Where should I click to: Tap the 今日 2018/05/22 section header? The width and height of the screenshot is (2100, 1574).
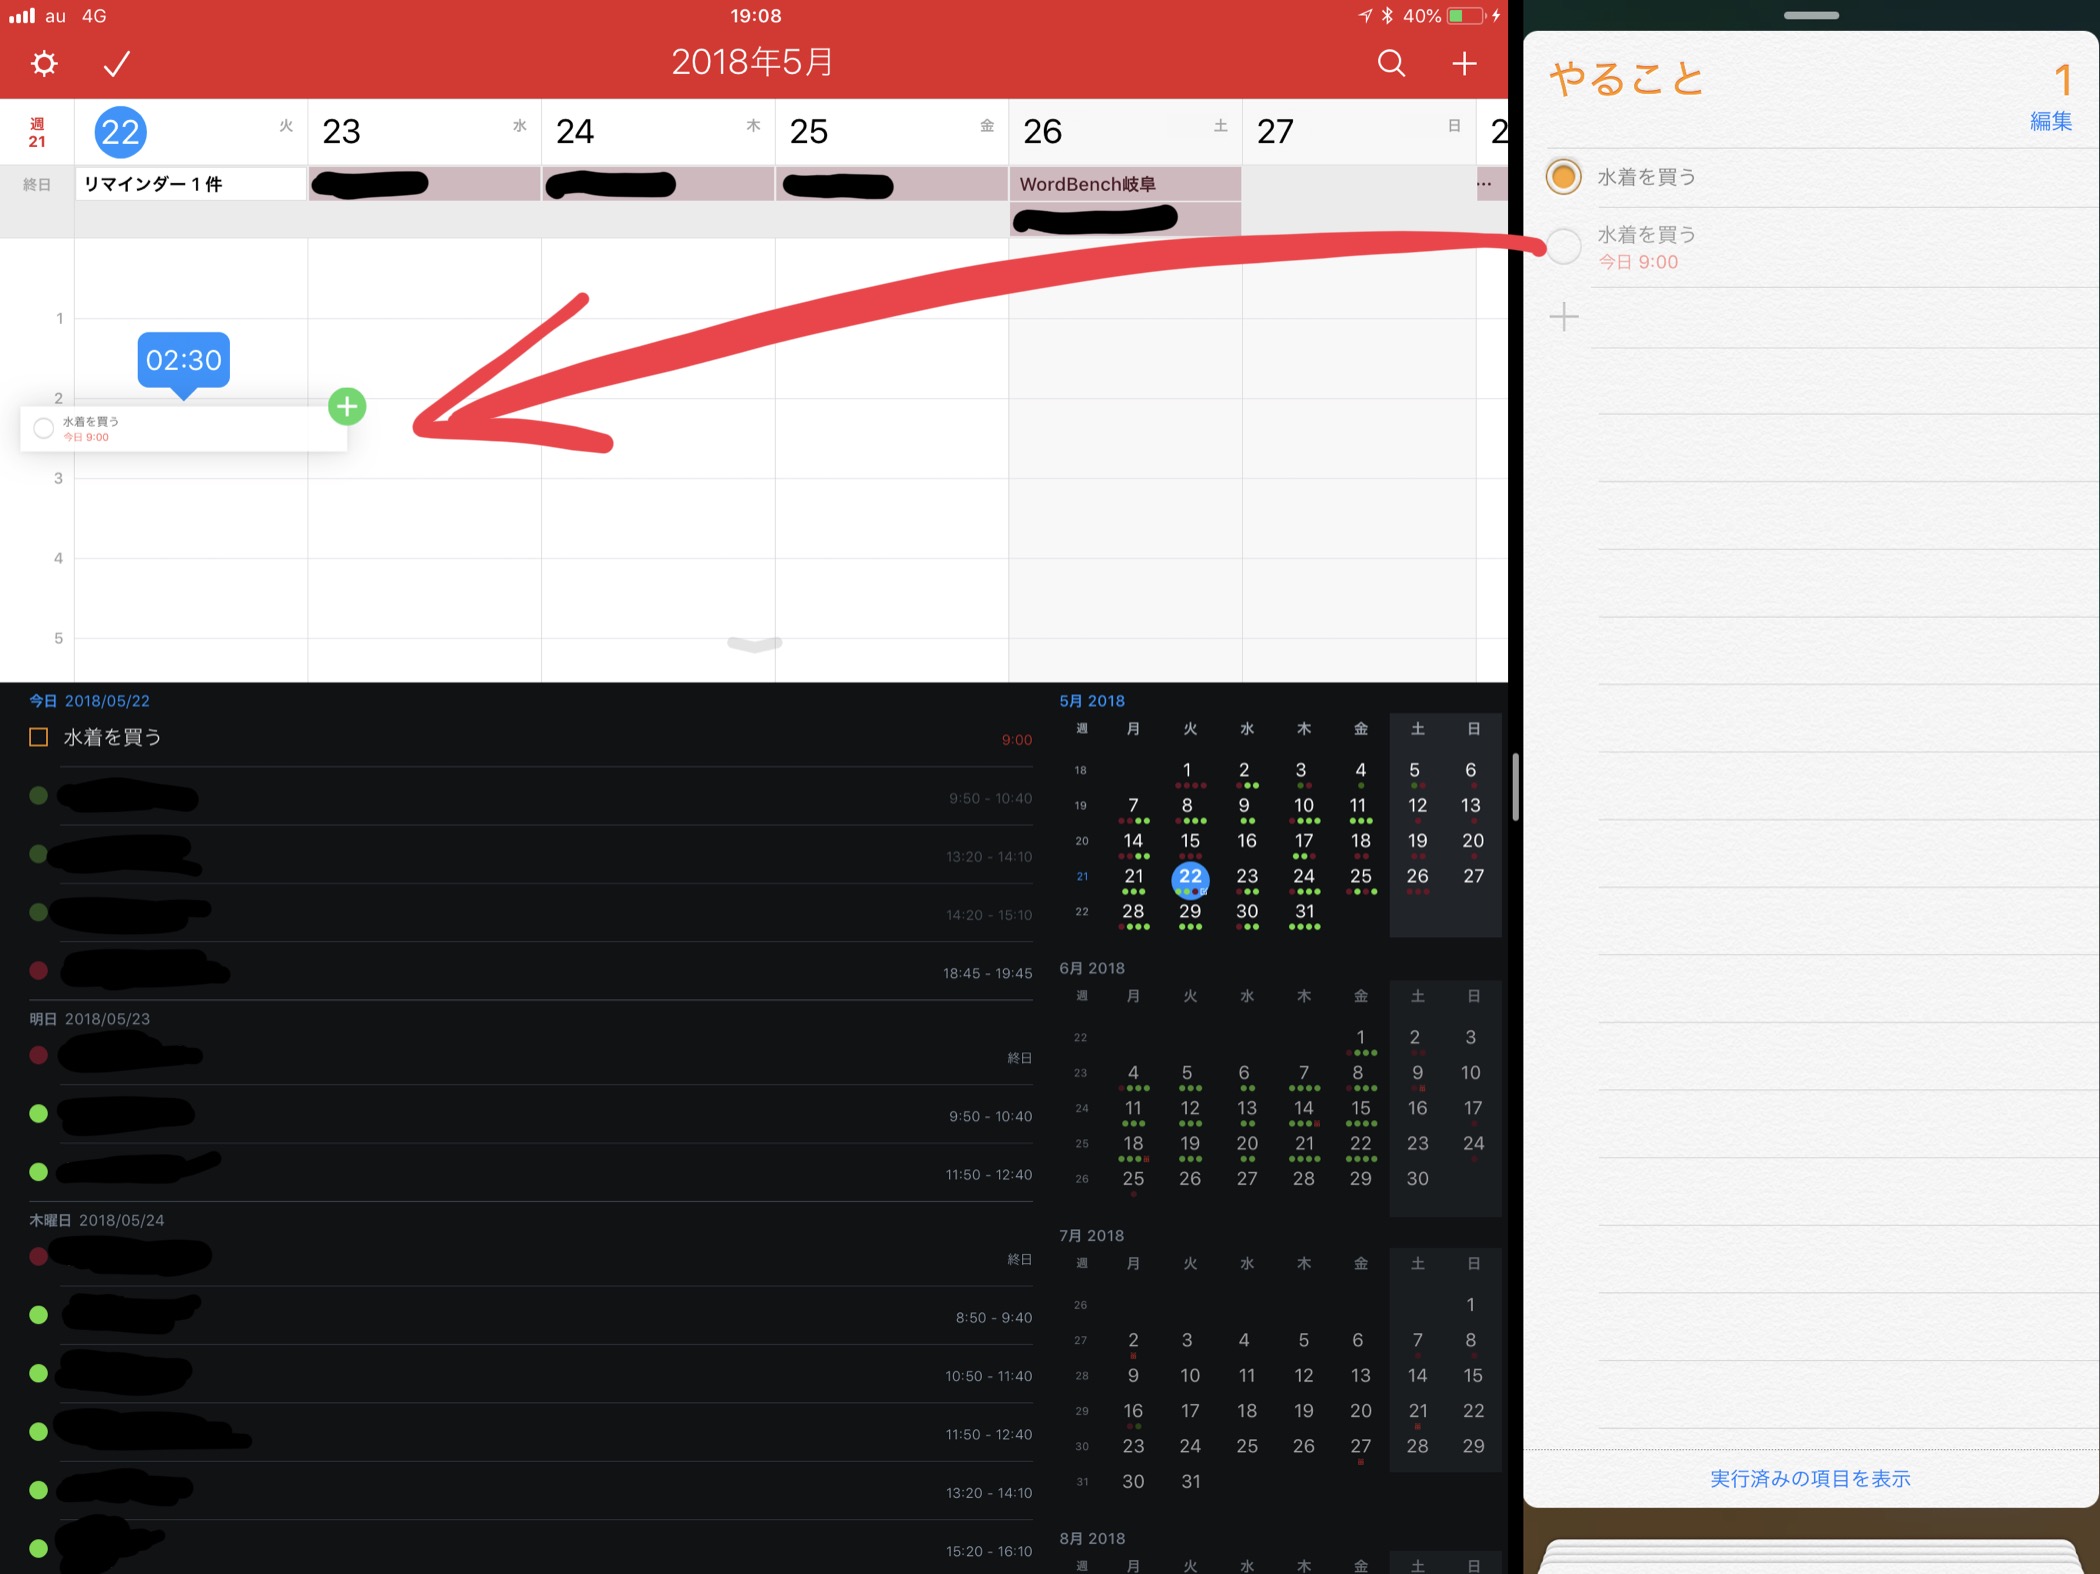click(x=89, y=701)
